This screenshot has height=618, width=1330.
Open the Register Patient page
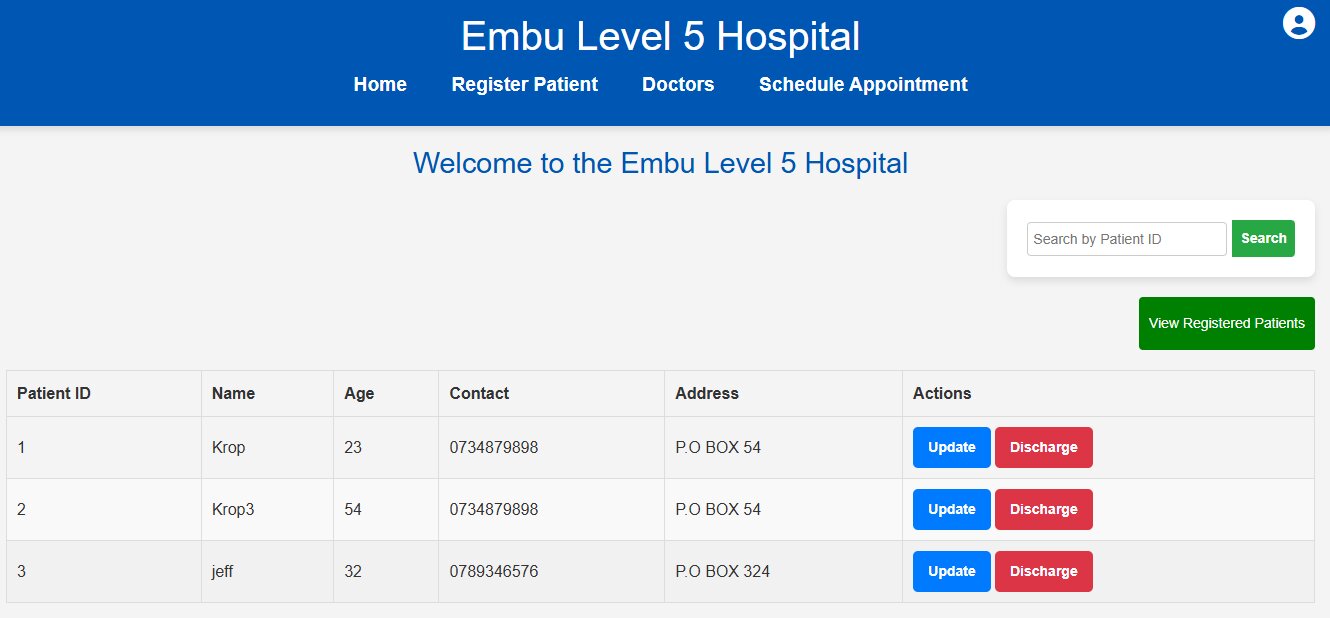click(524, 85)
